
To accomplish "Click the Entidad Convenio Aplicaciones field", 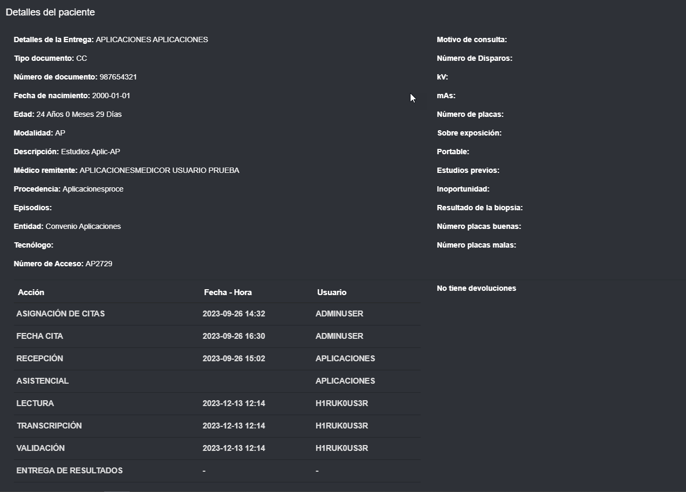I will (67, 226).
